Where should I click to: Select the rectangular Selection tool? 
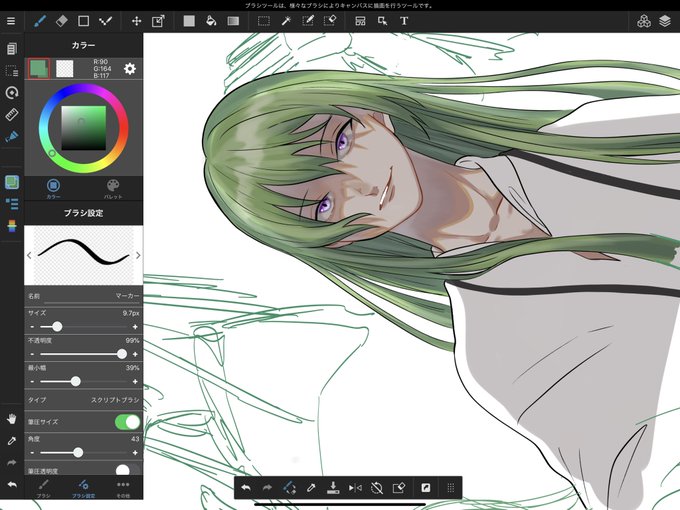pyautogui.click(x=264, y=21)
